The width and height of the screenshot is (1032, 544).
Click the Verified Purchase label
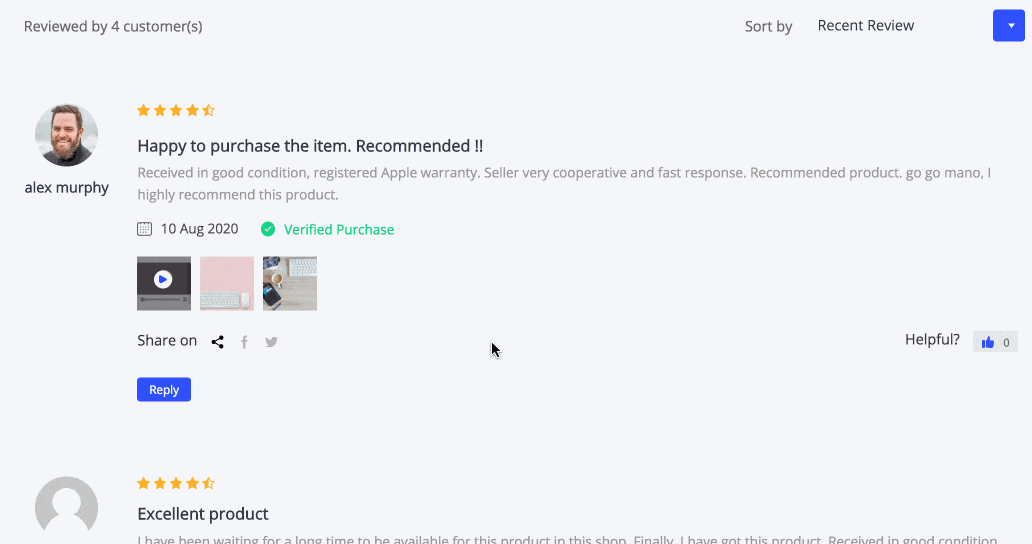(339, 230)
